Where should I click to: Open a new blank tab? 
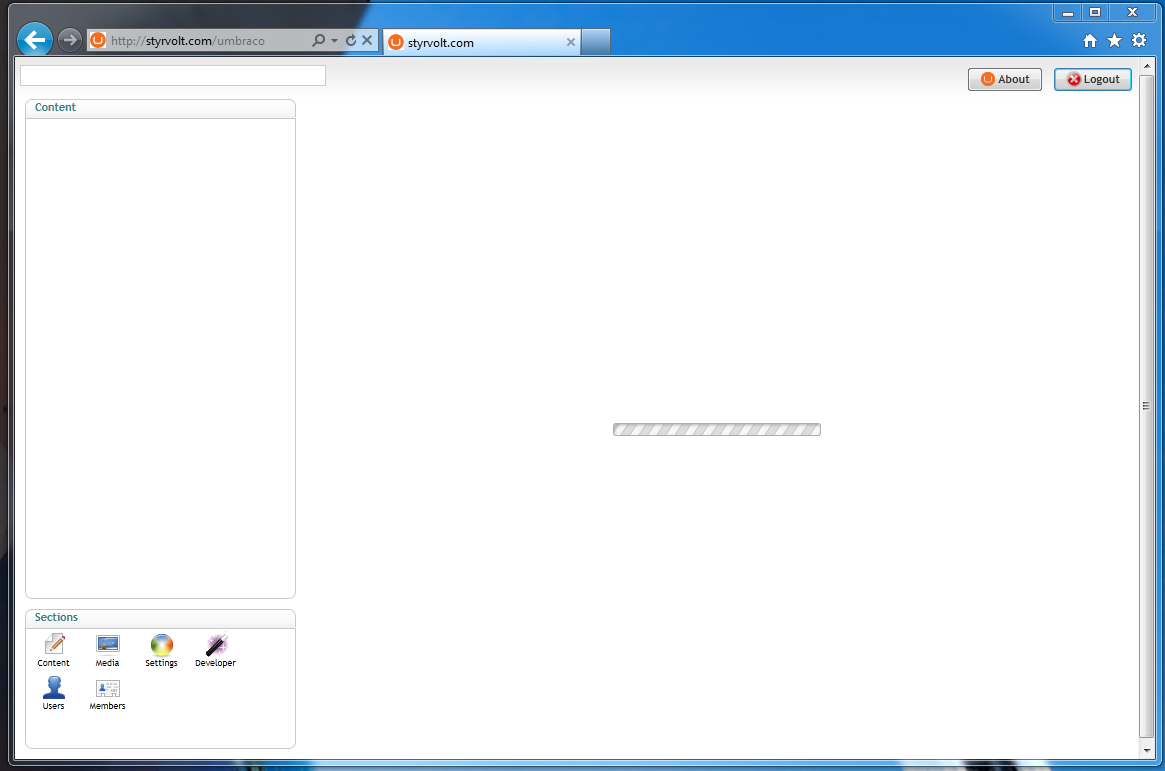click(x=595, y=42)
